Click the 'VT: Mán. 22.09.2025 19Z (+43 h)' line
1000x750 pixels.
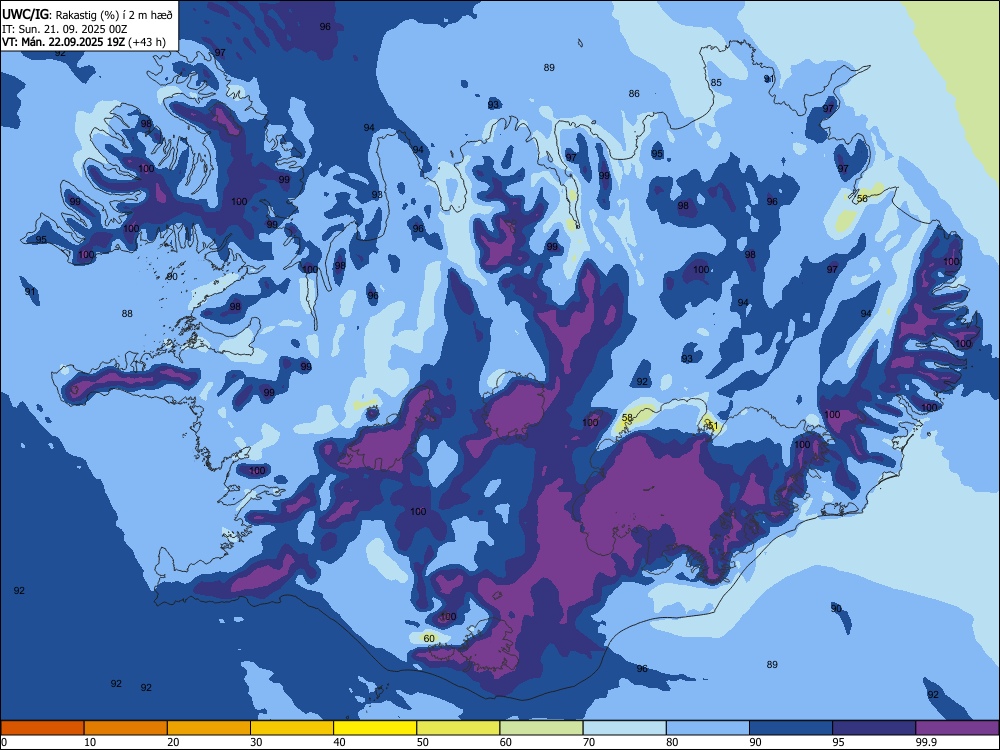[84, 42]
